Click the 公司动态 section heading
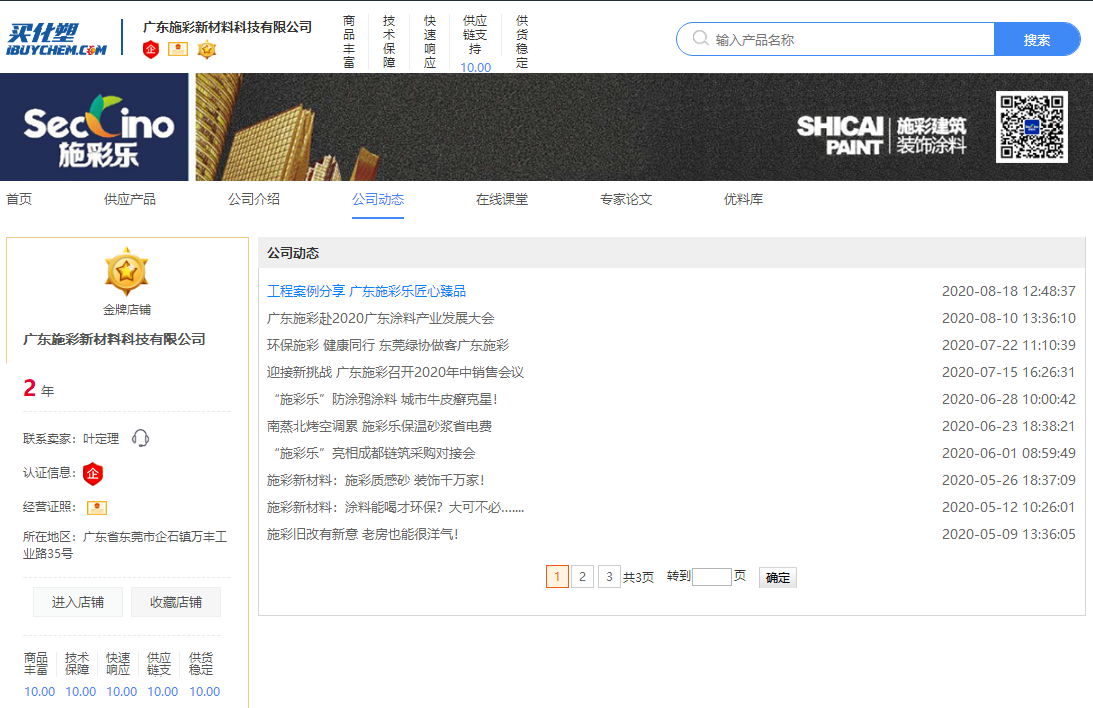The height and width of the screenshot is (708, 1093). pyautogui.click(x=293, y=253)
